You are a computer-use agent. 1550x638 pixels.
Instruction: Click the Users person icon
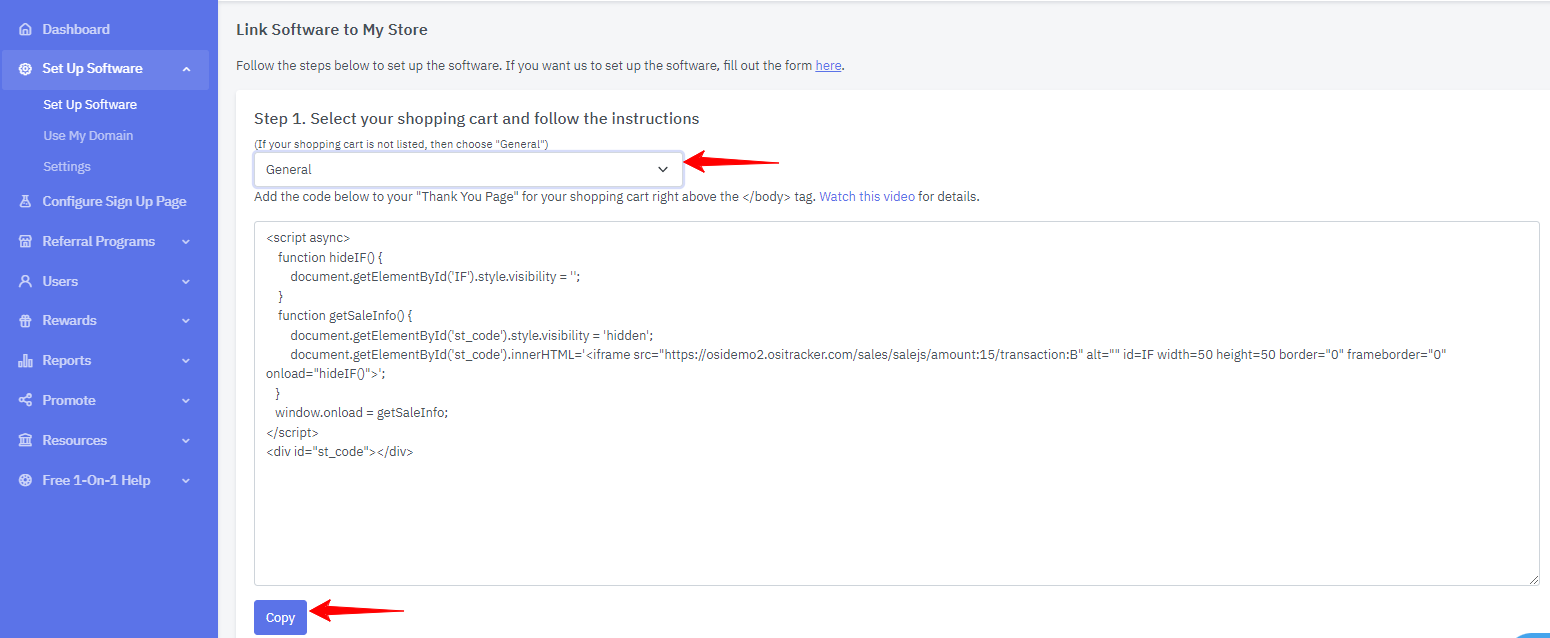click(25, 282)
